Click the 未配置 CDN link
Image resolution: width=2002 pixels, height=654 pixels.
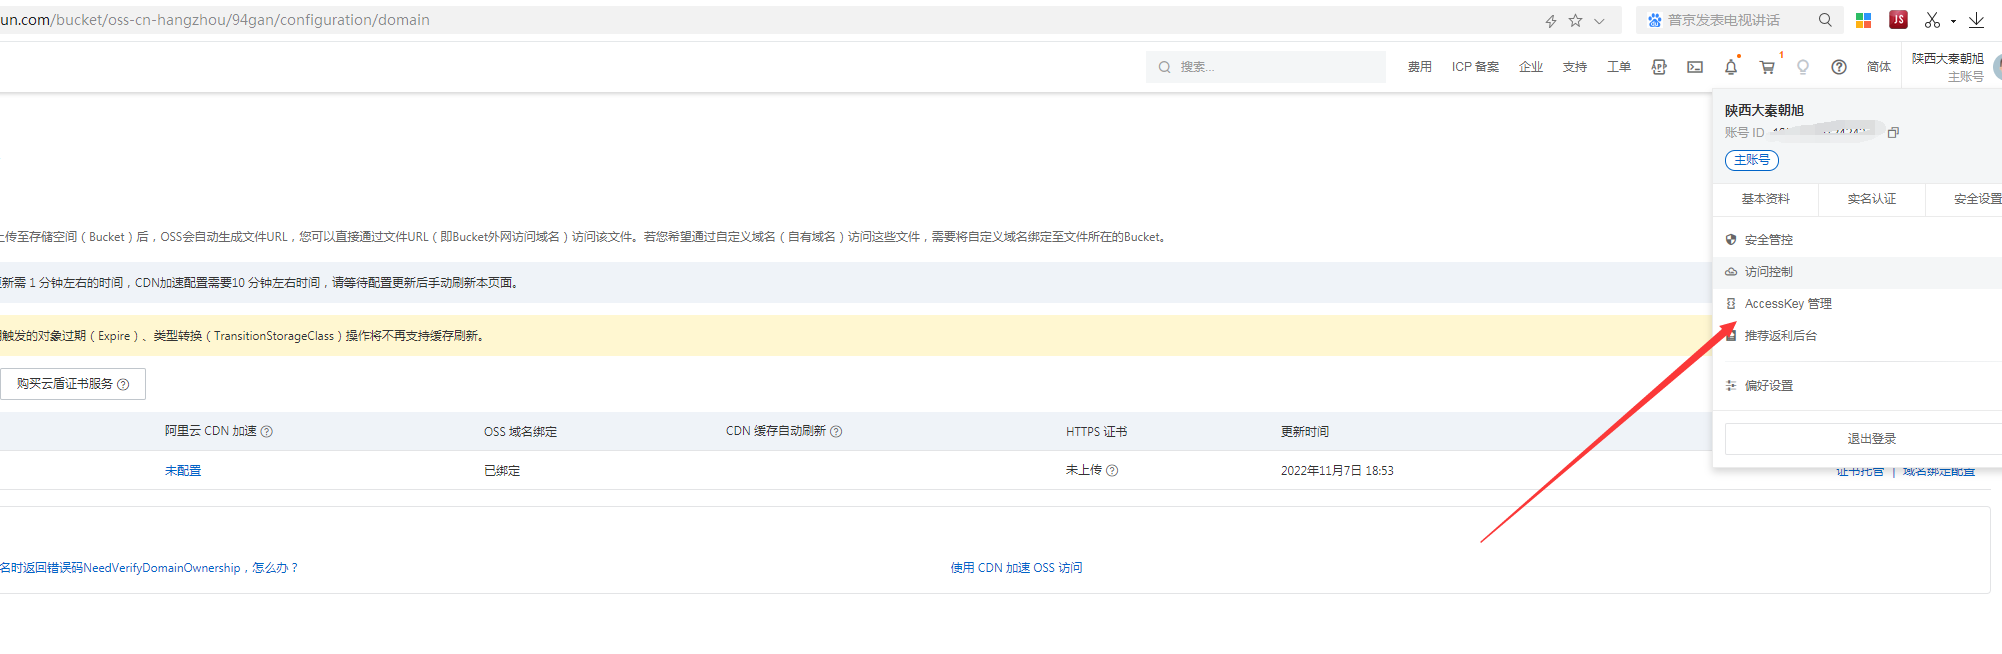click(183, 470)
